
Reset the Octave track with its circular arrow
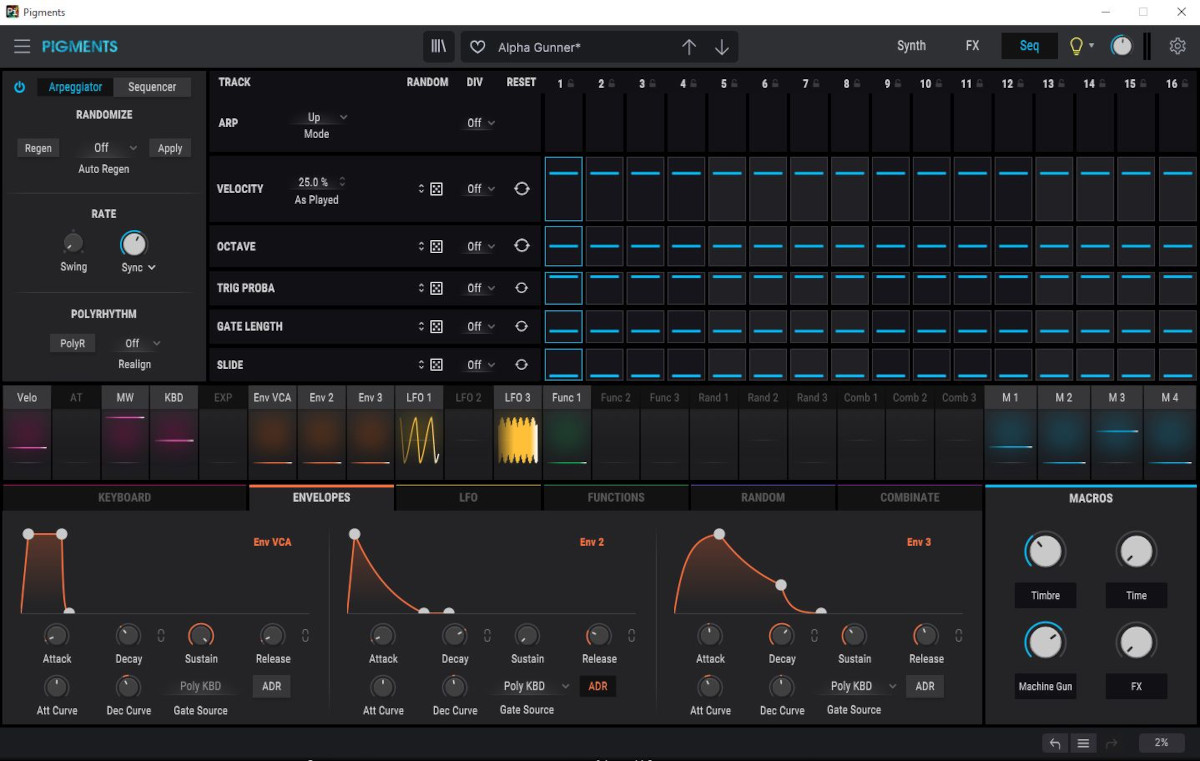(x=521, y=246)
